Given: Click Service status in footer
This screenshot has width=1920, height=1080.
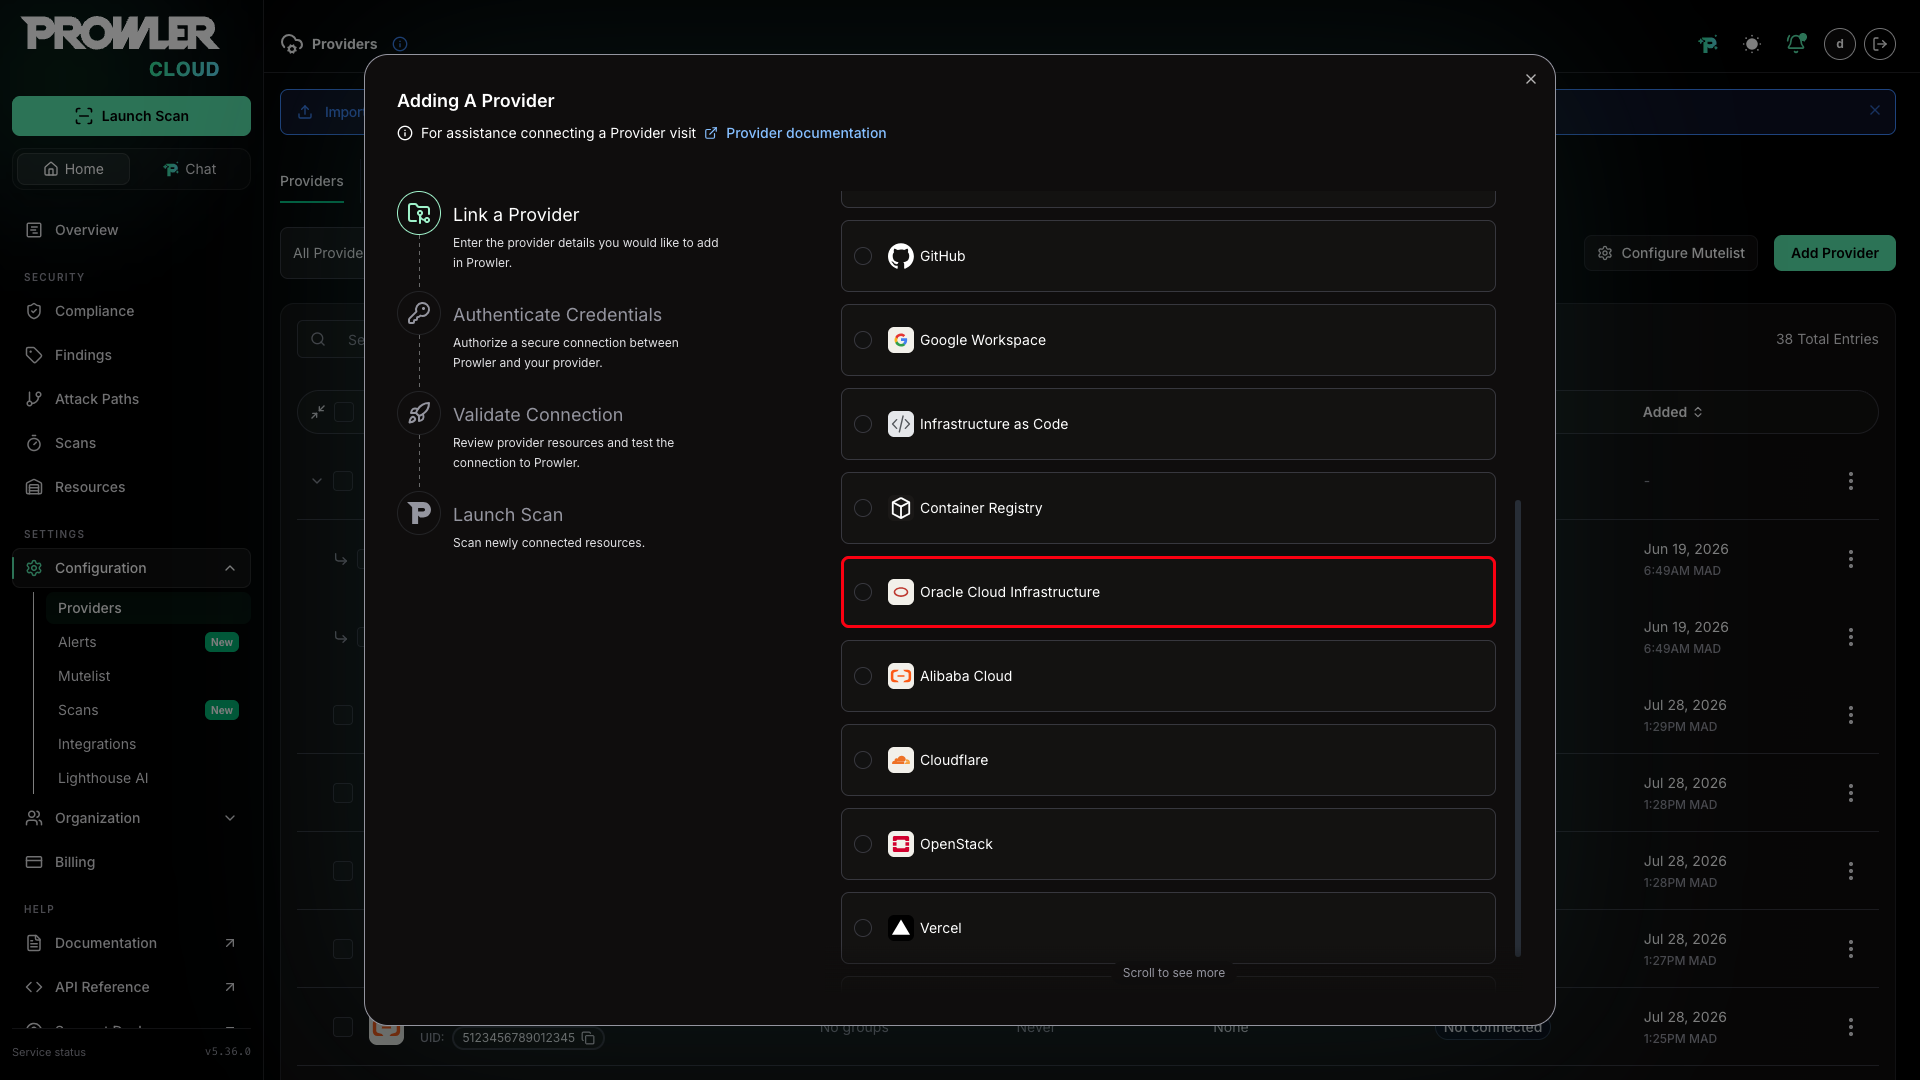Looking at the screenshot, I should 49,1052.
